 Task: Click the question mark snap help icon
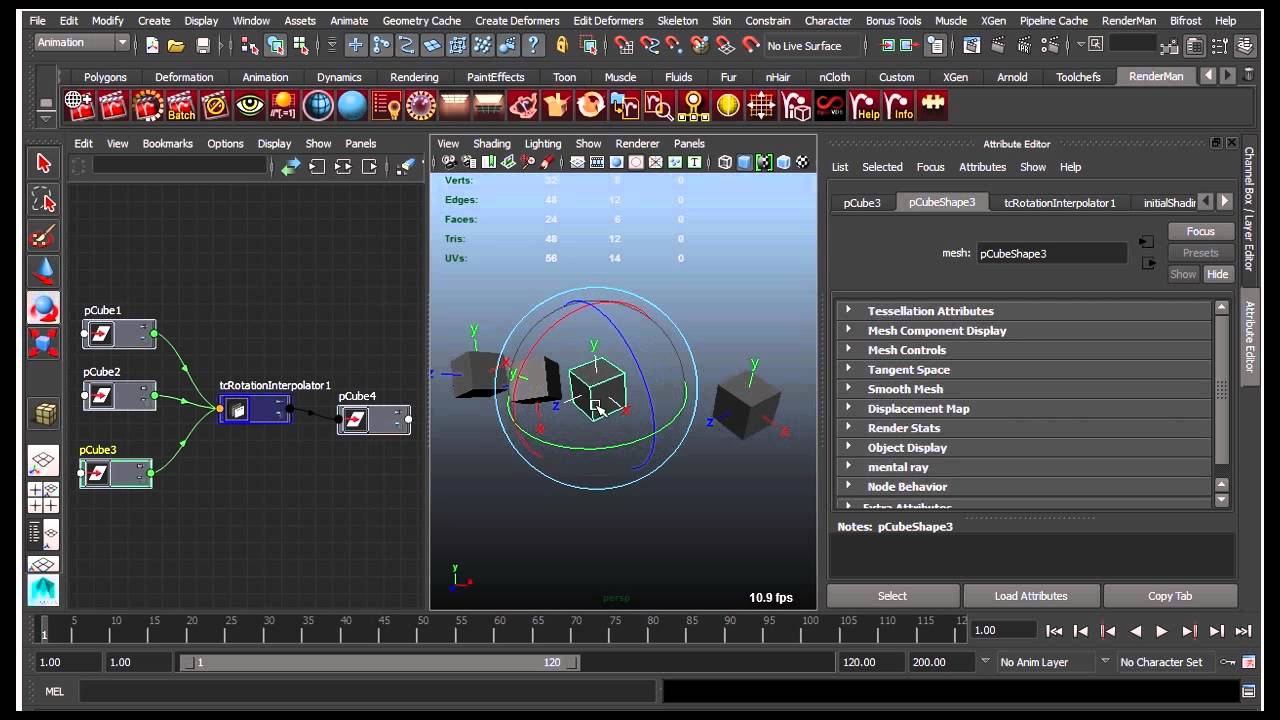click(534, 45)
